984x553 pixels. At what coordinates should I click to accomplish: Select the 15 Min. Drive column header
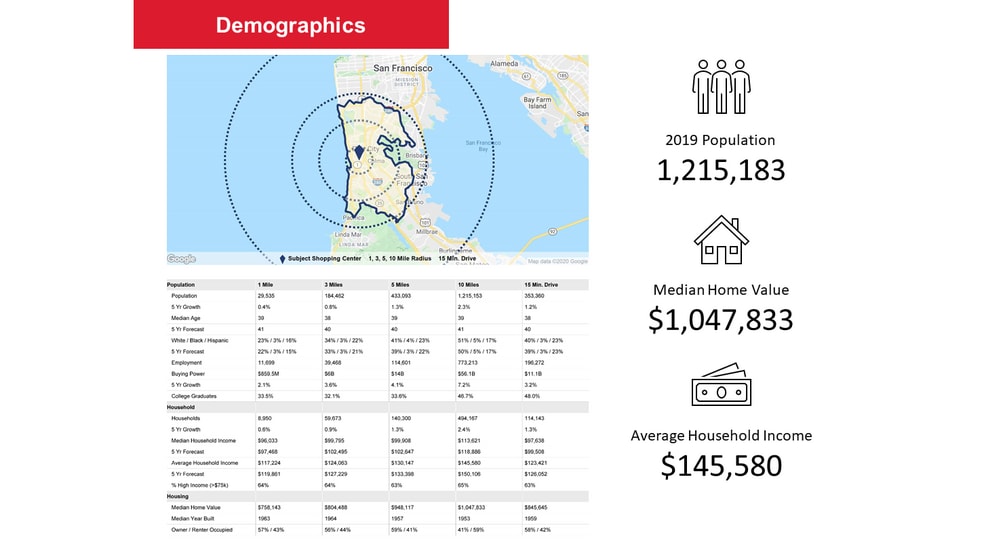point(542,285)
